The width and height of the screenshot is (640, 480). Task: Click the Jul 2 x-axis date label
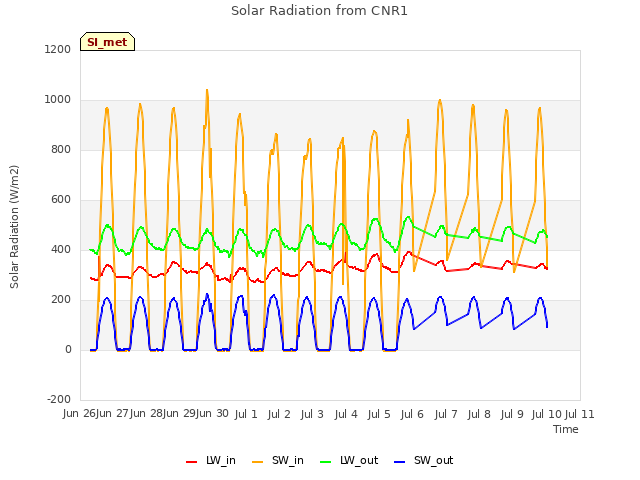pos(279,414)
